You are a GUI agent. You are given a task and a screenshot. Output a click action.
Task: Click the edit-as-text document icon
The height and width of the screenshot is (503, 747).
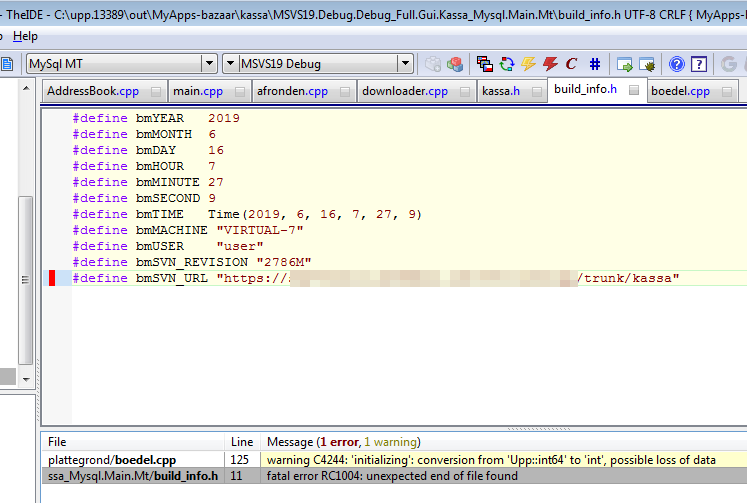coord(7,64)
